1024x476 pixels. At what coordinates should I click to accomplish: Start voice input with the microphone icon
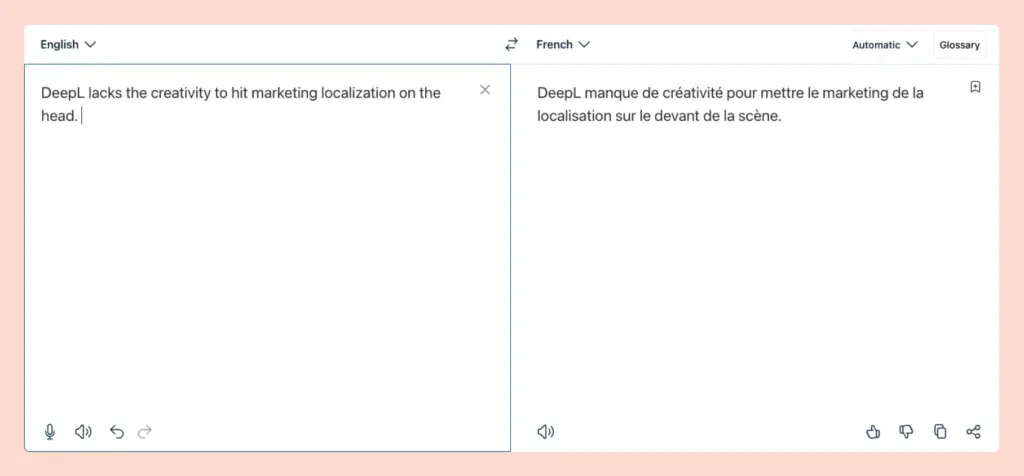(50, 432)
